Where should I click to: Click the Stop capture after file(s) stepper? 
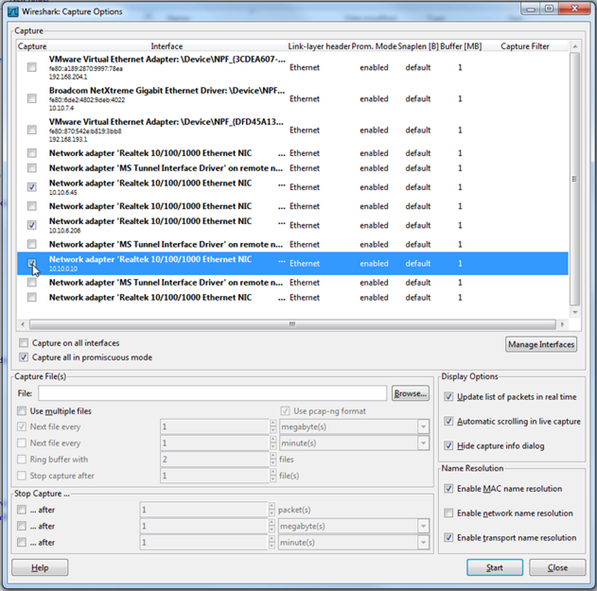(273, 476)
